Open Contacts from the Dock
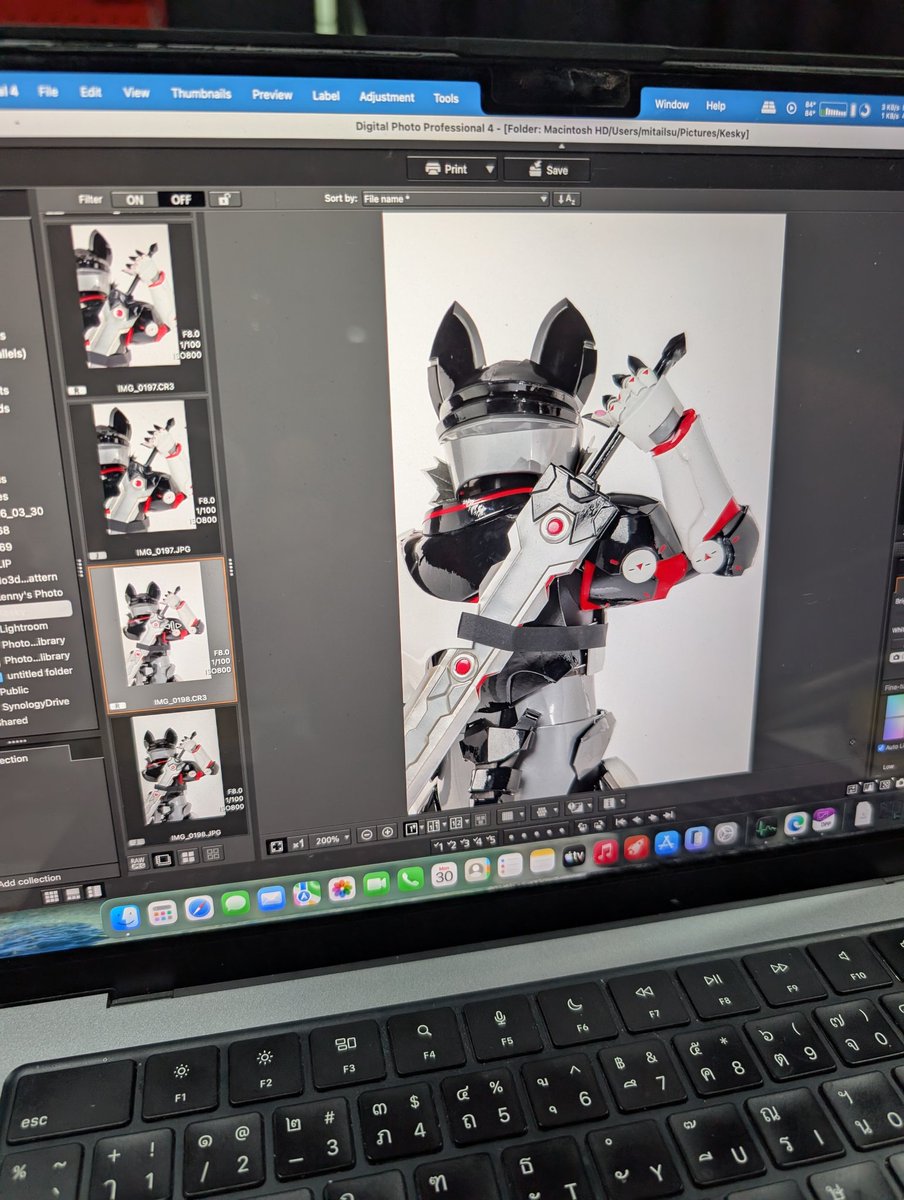The image size is (904, 1200). (478, 869)
